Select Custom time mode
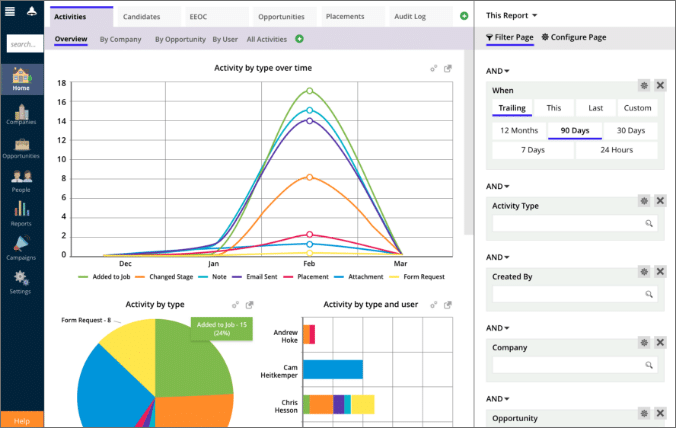 [637, 108]
